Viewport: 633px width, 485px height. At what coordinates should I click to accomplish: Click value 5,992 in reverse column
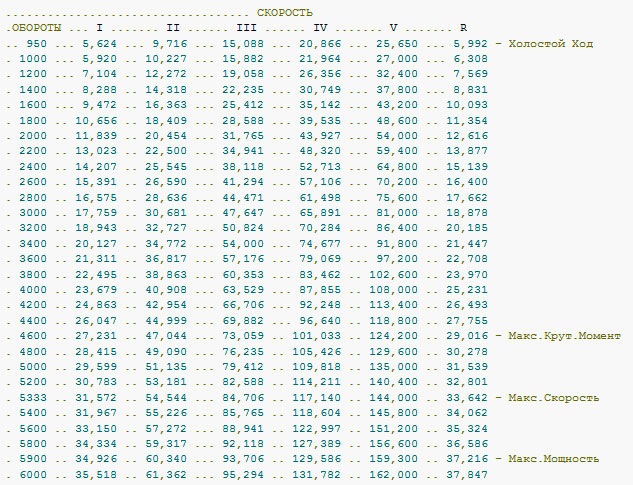(x=471, y=44)
